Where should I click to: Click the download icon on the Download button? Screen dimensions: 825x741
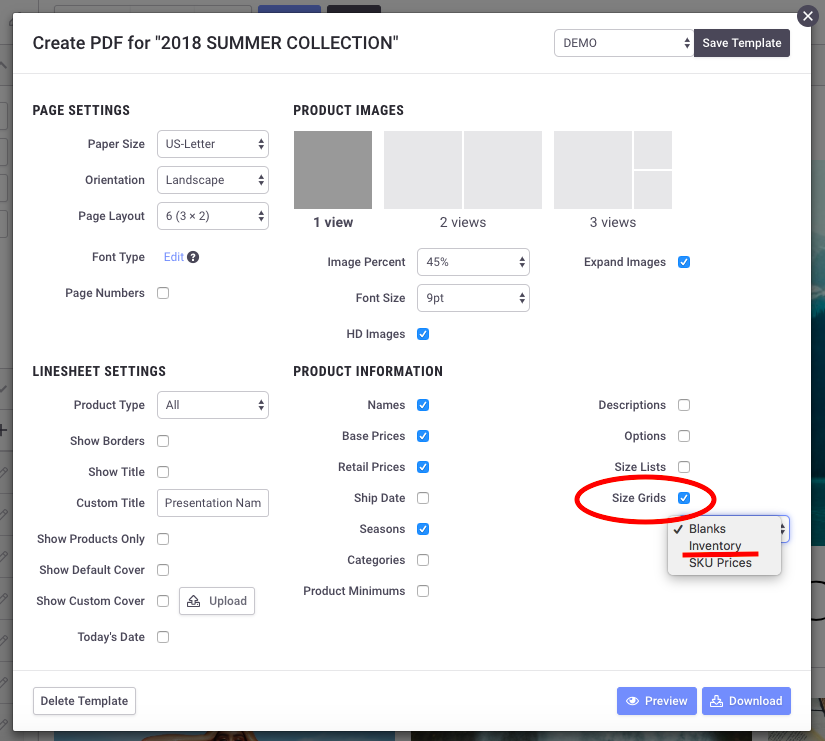click(x=717, y=701)
